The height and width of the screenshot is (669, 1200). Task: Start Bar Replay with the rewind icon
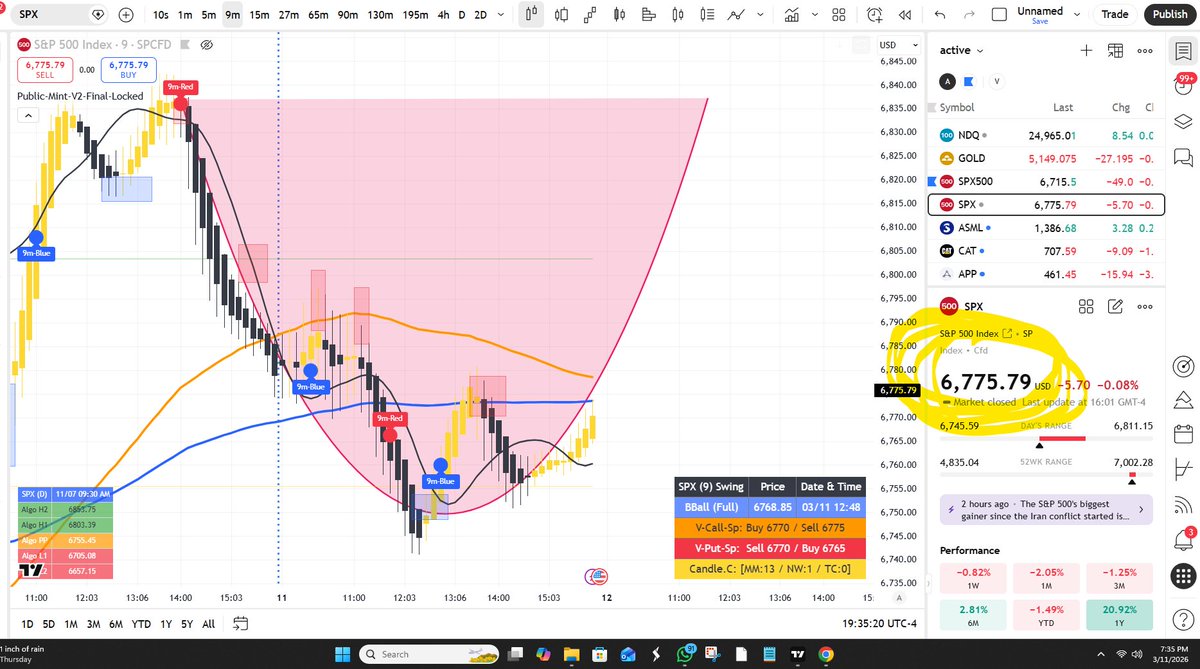click(x=905, y=14)
